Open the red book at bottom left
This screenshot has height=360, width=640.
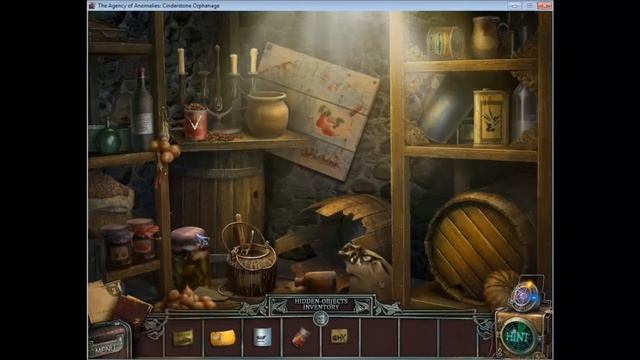point(131,311)
